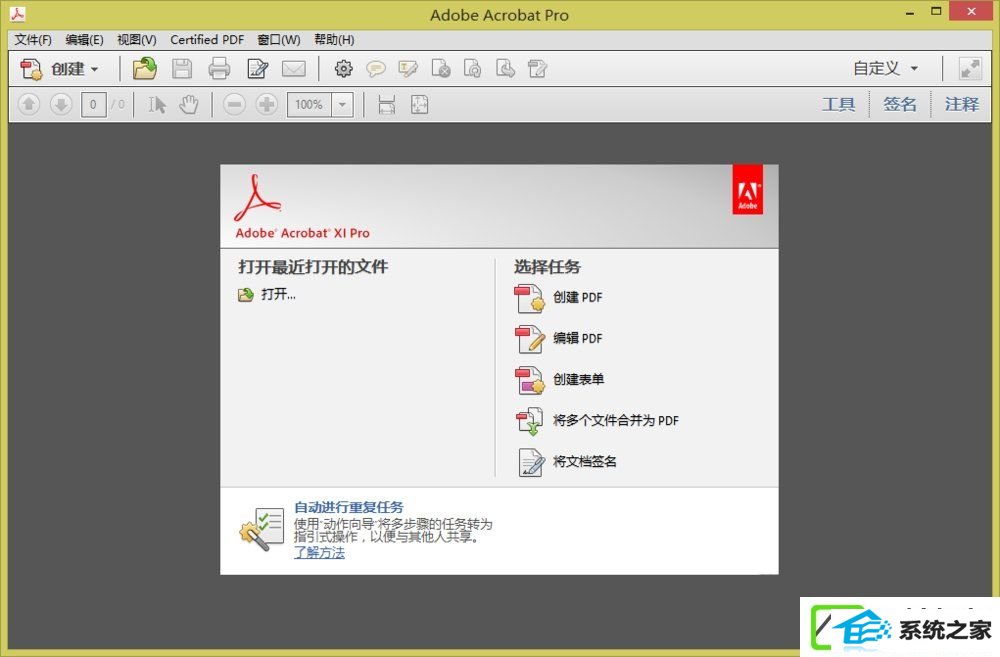1000x657 pixels.
Task: Maximize the Adobe Acrobat Pro window
Action: tap(936, 11)
